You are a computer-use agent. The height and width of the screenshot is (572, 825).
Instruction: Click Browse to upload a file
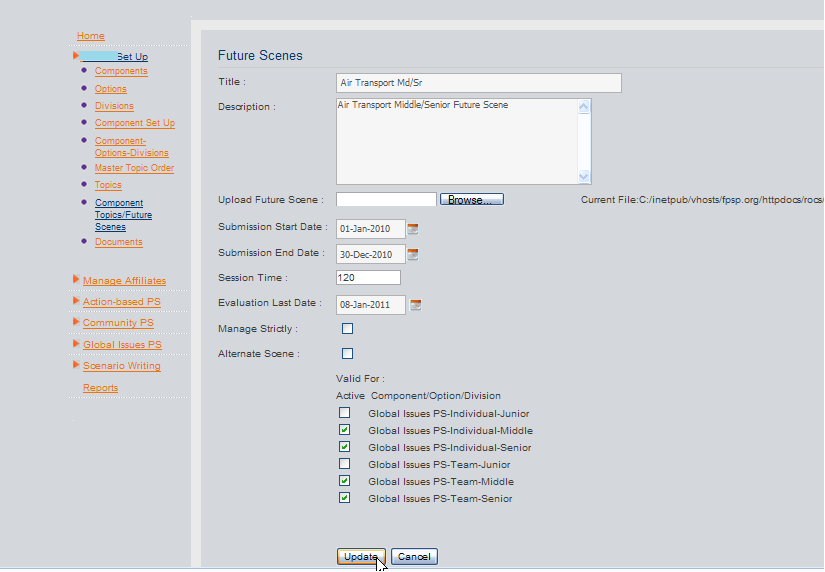pyautogui.click(x=471, y=200)
